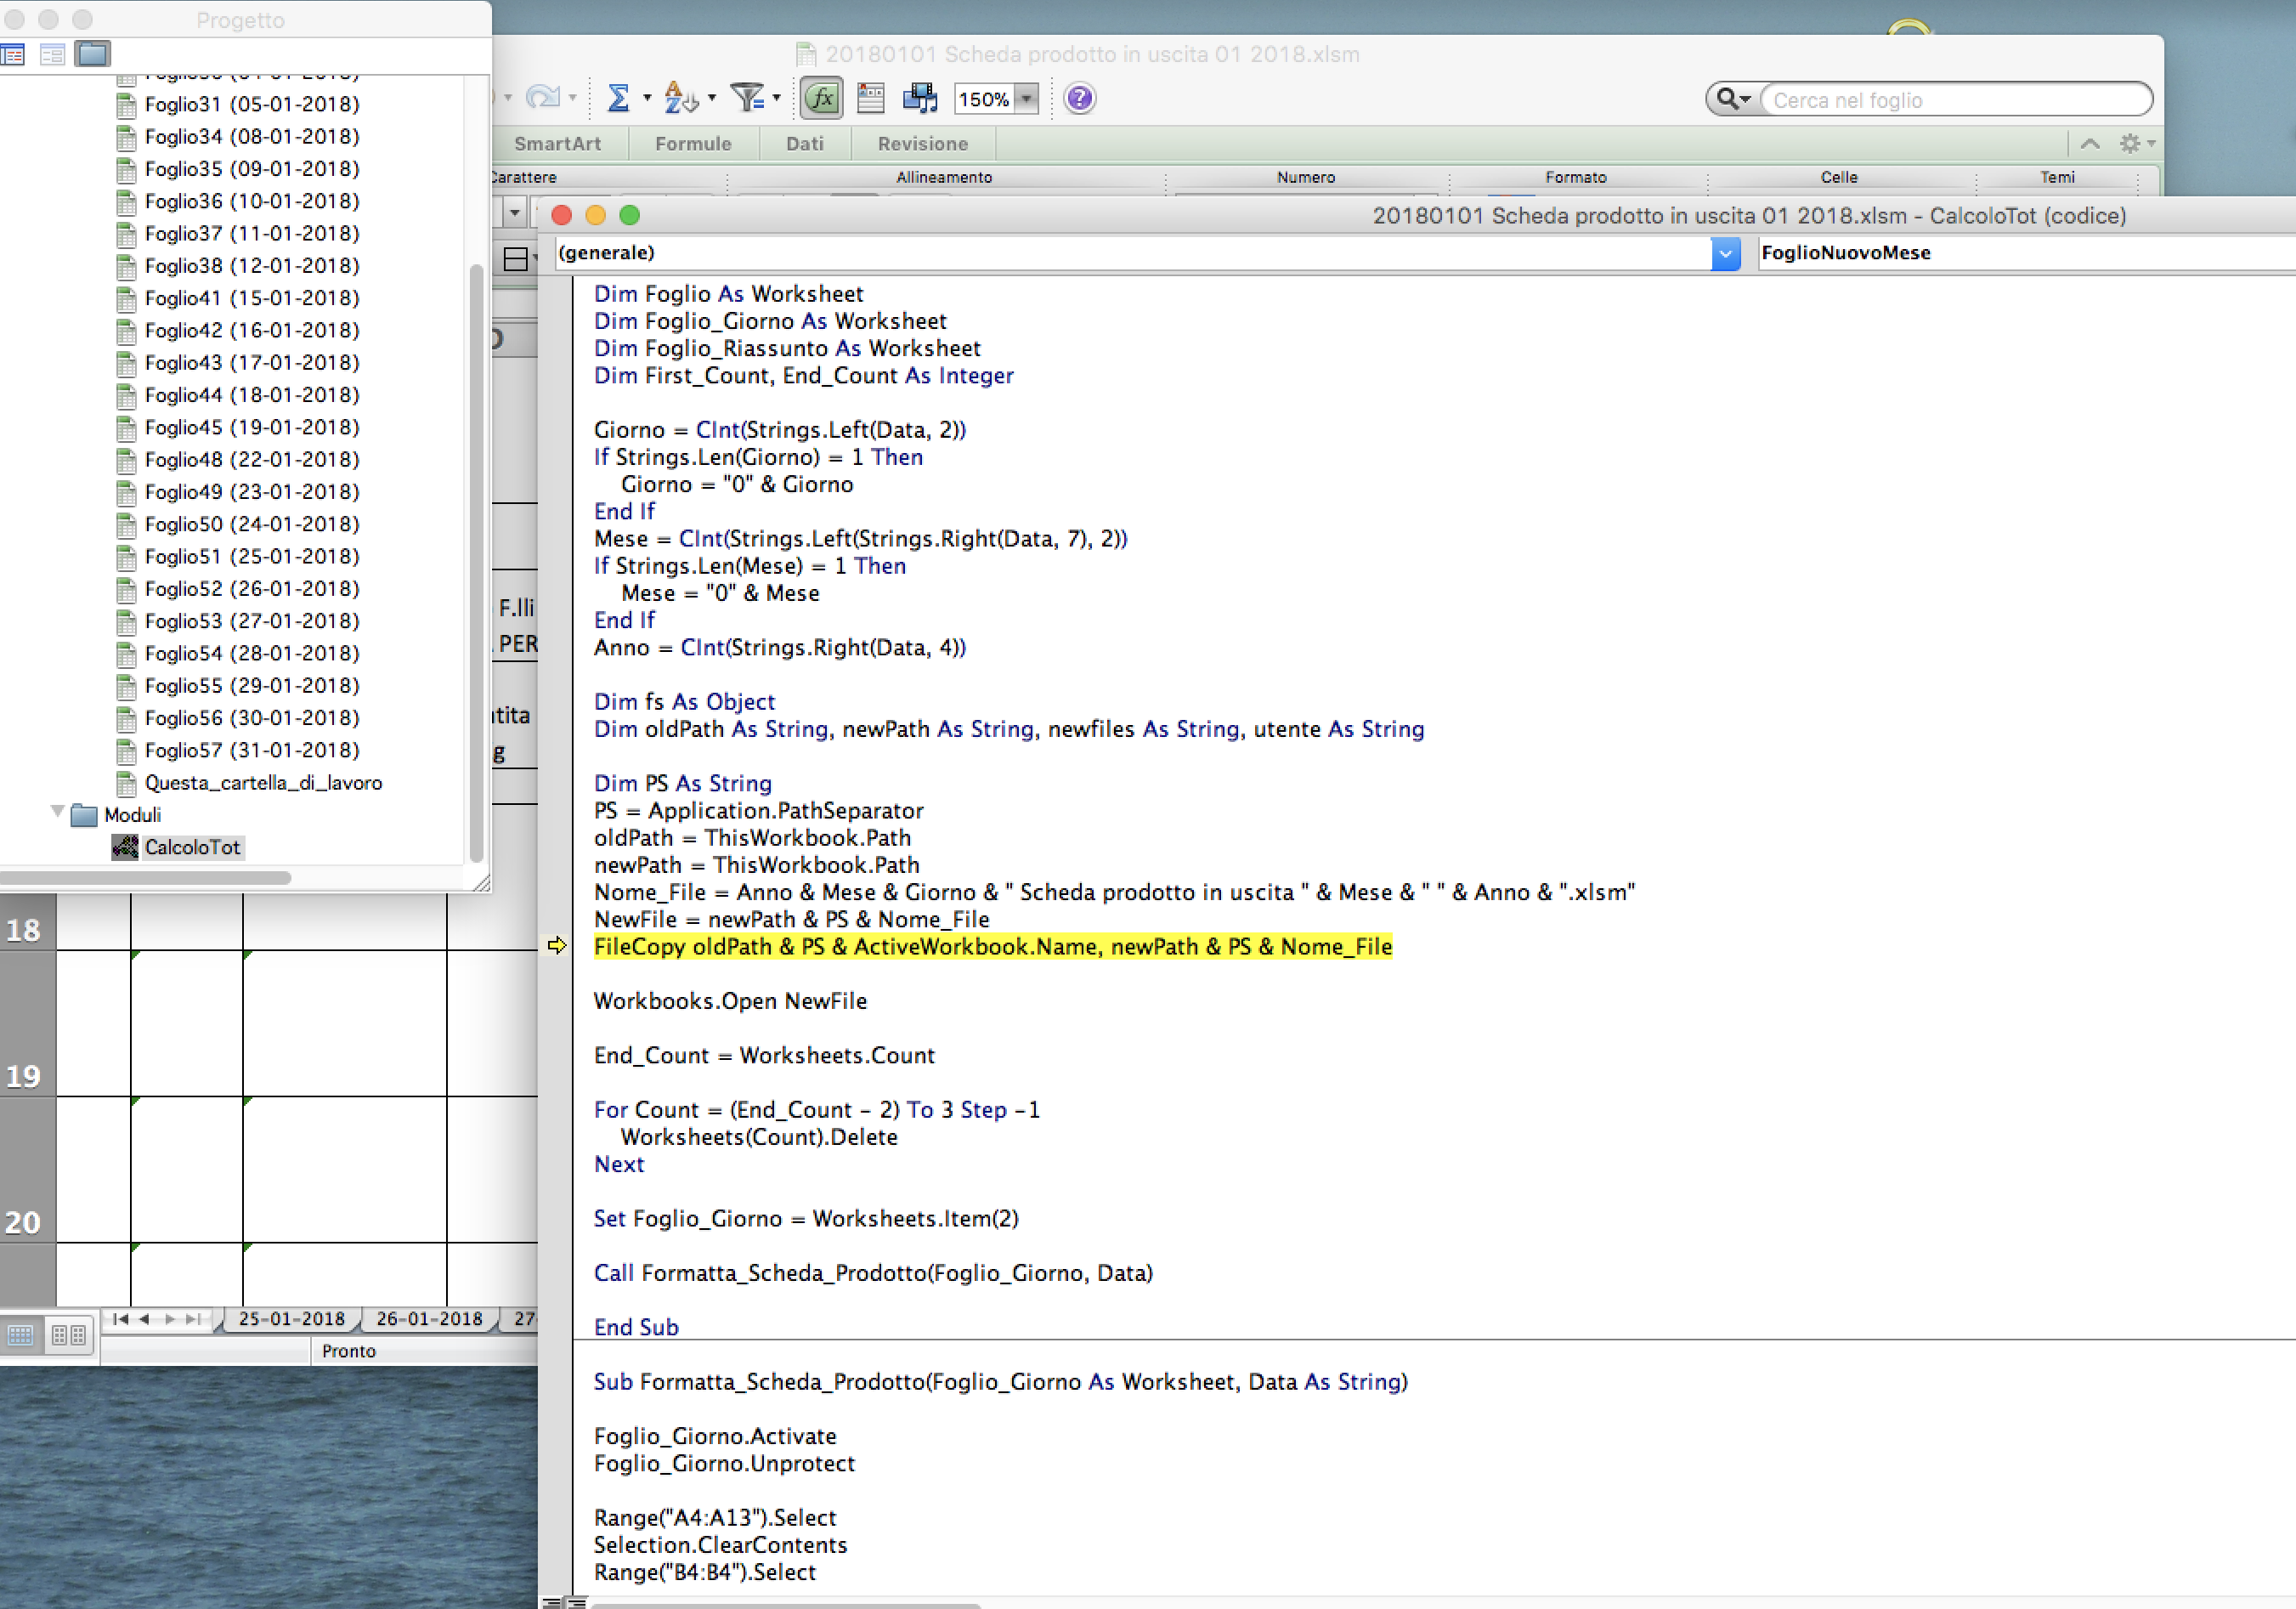The width and height of the screenshot is (2296, 1609).
Task: Select the 26-01-2018 sheet tab
Action: (x=429, y=1319)
